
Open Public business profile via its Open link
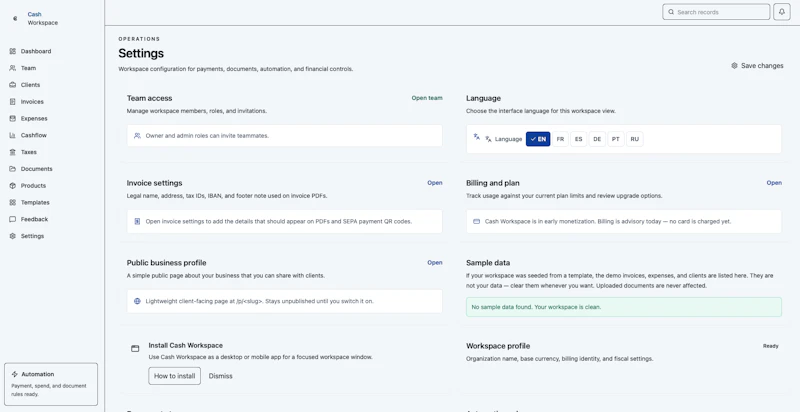point(435,263)
